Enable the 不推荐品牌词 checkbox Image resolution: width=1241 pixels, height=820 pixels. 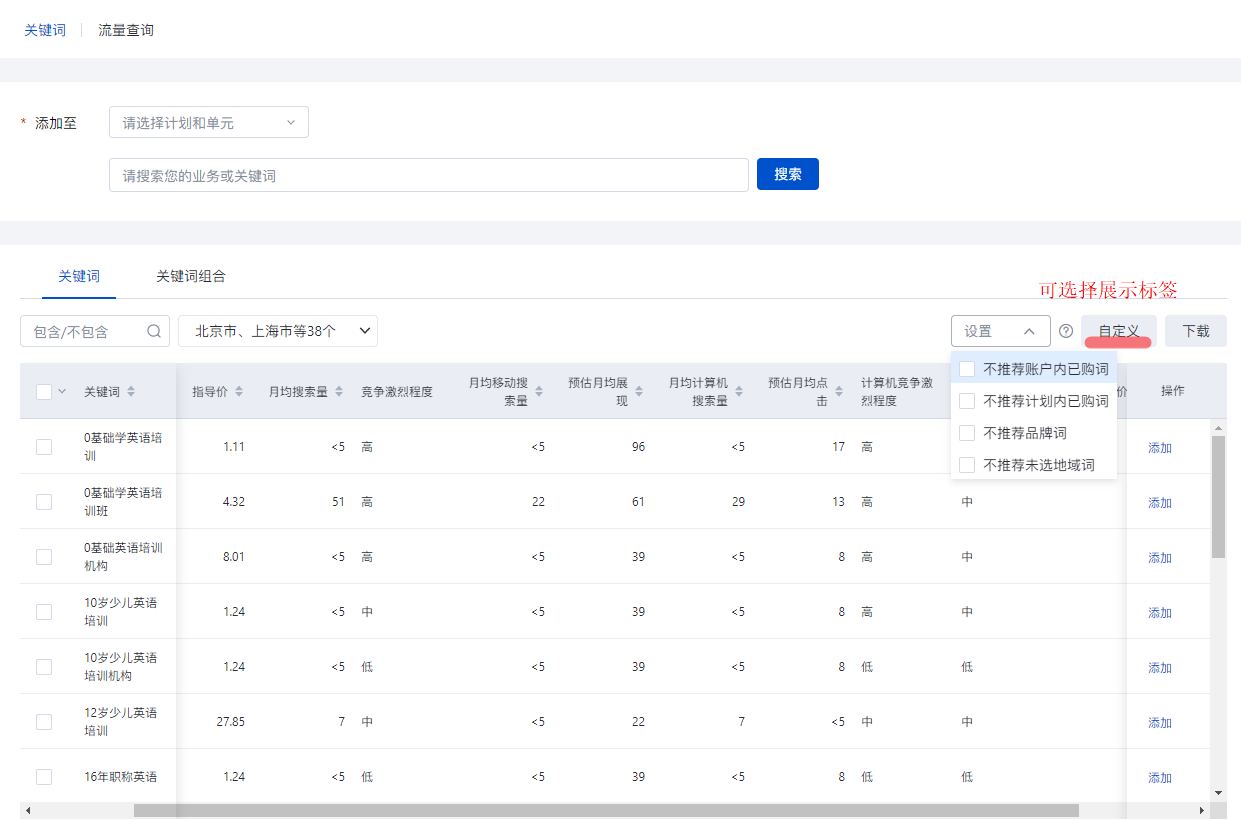(x=966, y=432)
